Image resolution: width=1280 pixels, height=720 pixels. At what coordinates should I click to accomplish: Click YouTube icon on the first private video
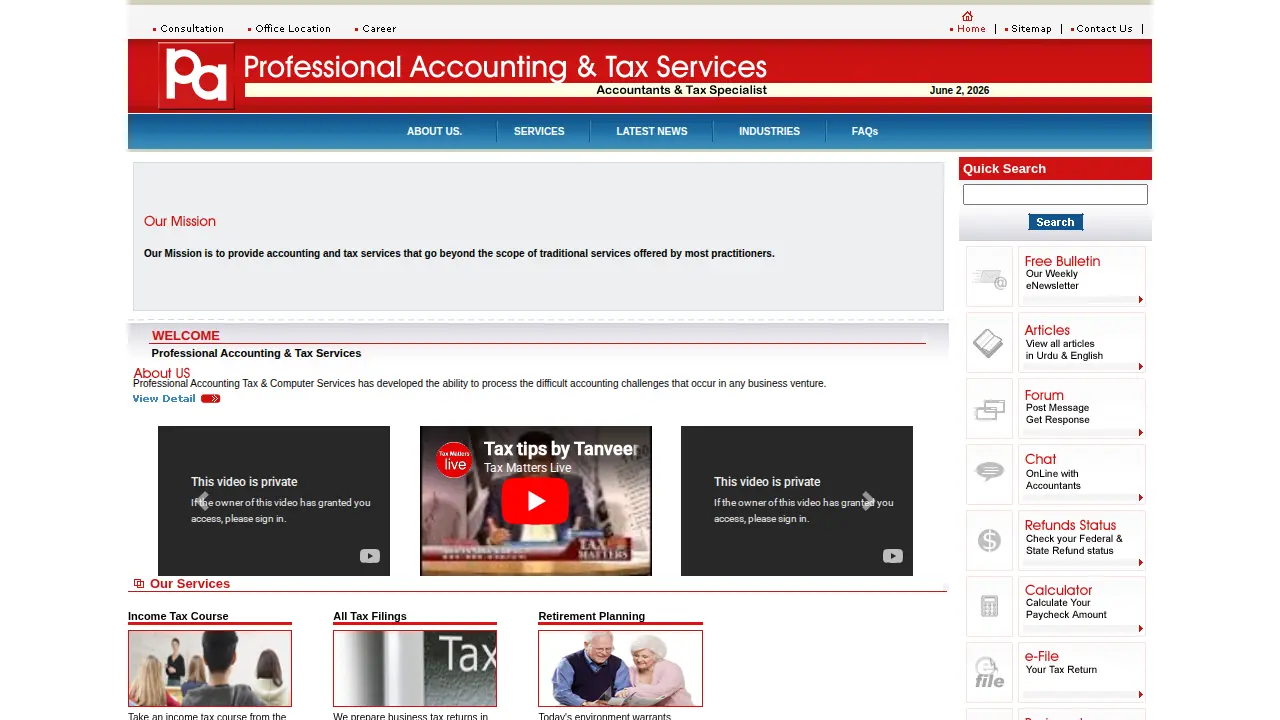point(370,556)
